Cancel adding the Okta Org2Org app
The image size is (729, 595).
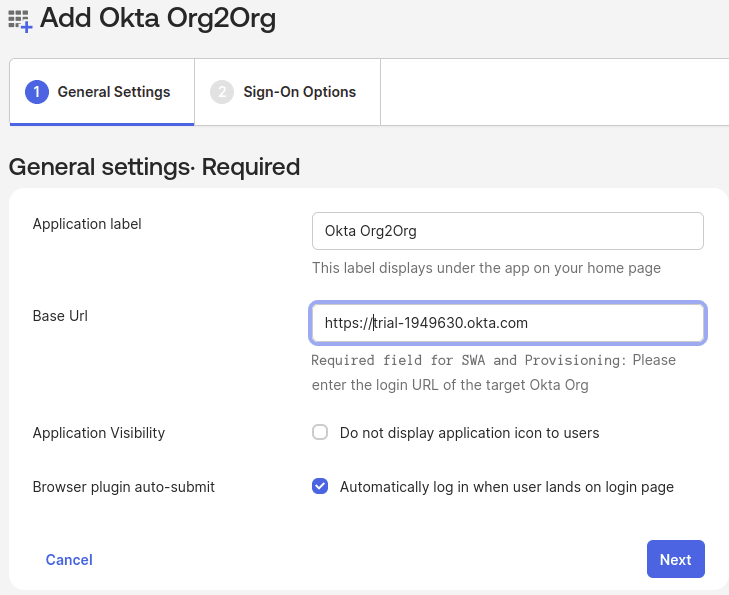pos(69,560)
